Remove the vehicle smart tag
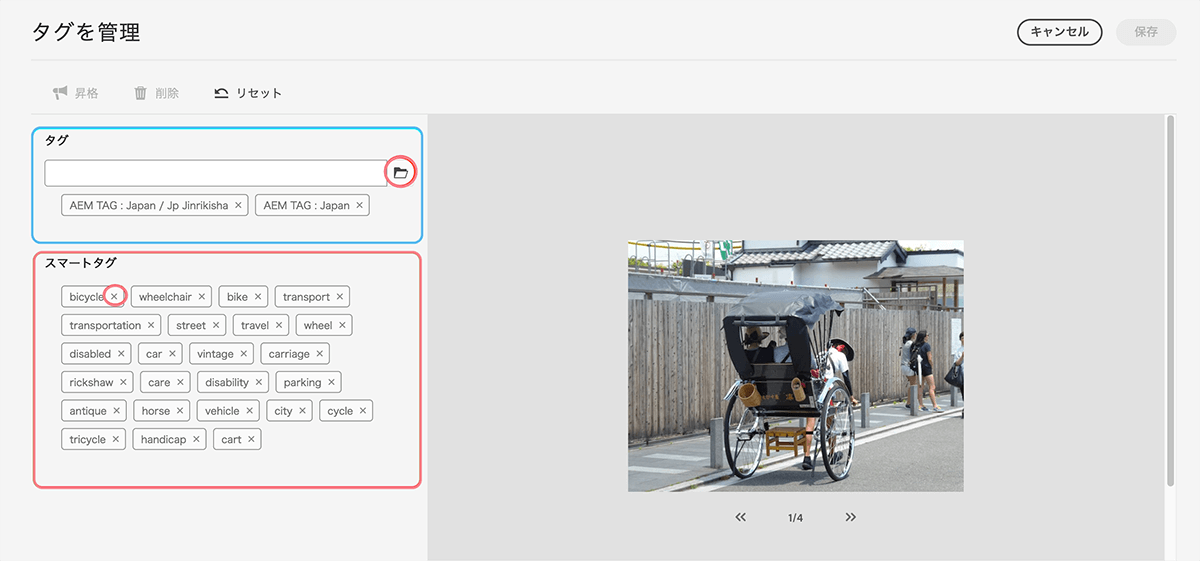 pyautogui.click(x=250, y=411)
